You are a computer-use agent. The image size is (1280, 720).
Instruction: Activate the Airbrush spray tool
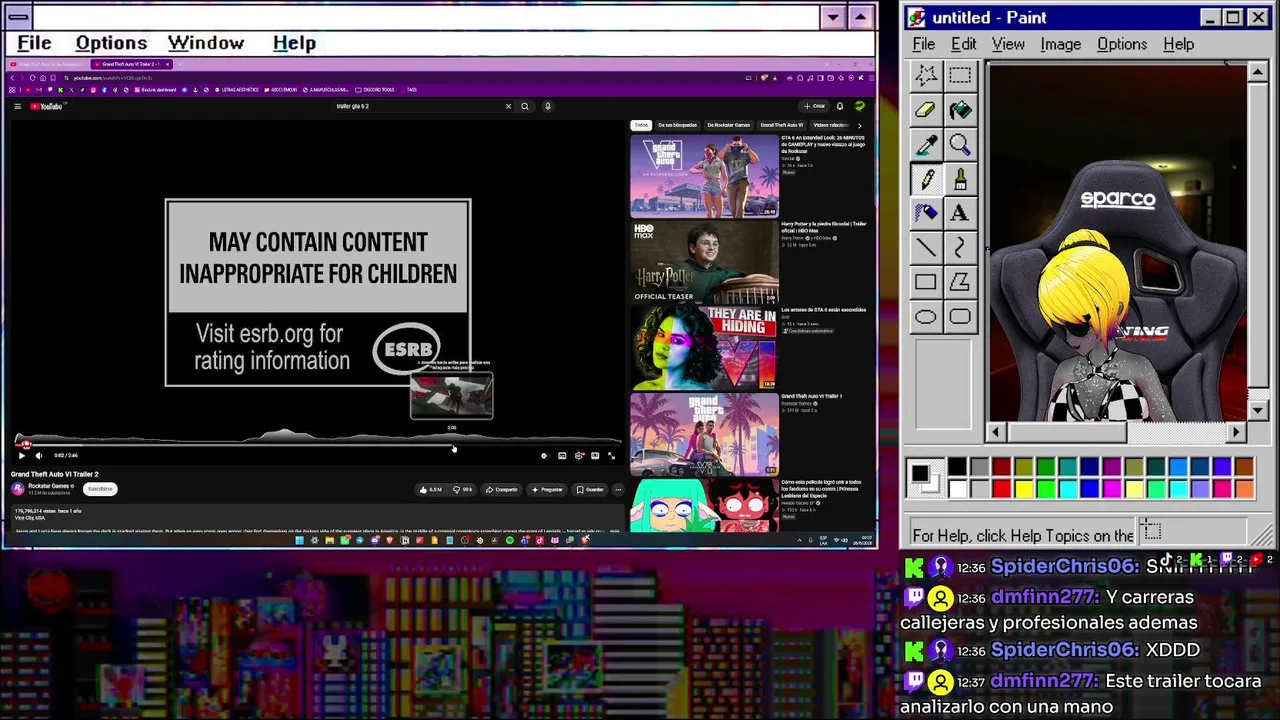click(925, 214)
